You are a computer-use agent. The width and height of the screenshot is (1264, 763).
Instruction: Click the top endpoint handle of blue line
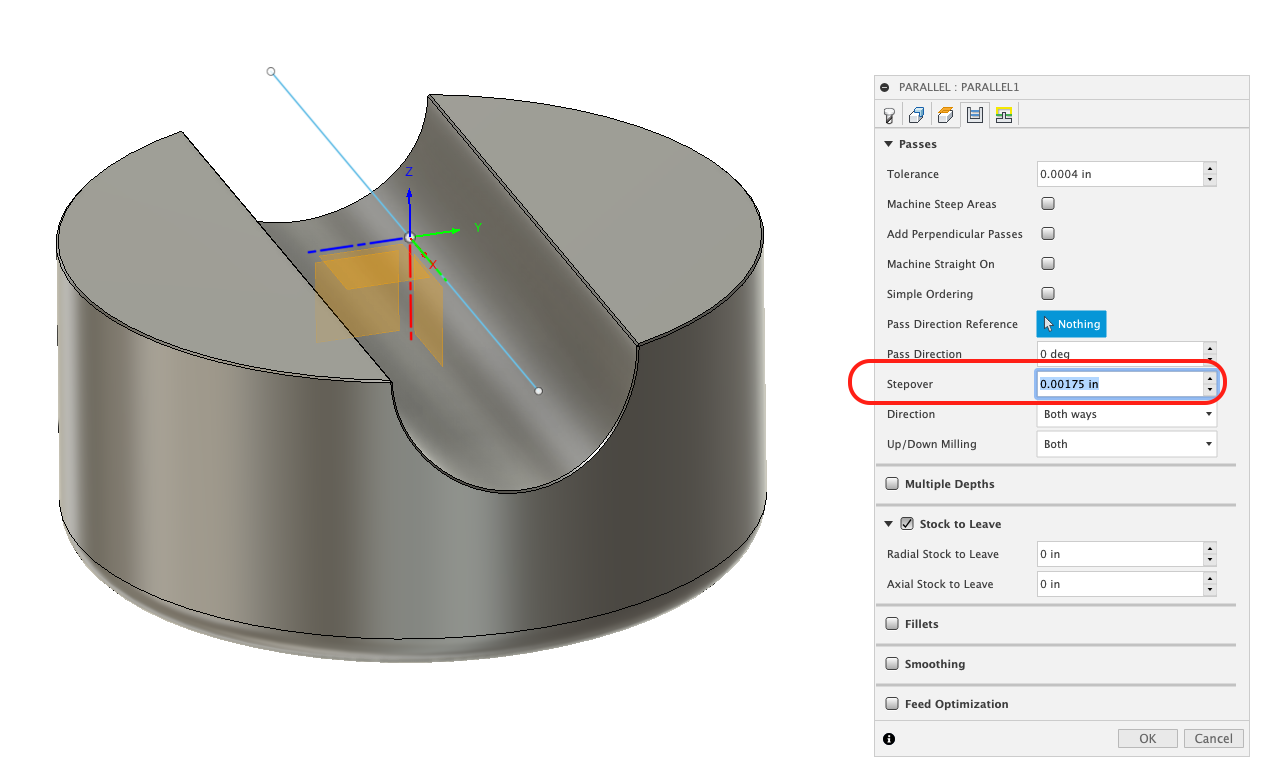271,71
